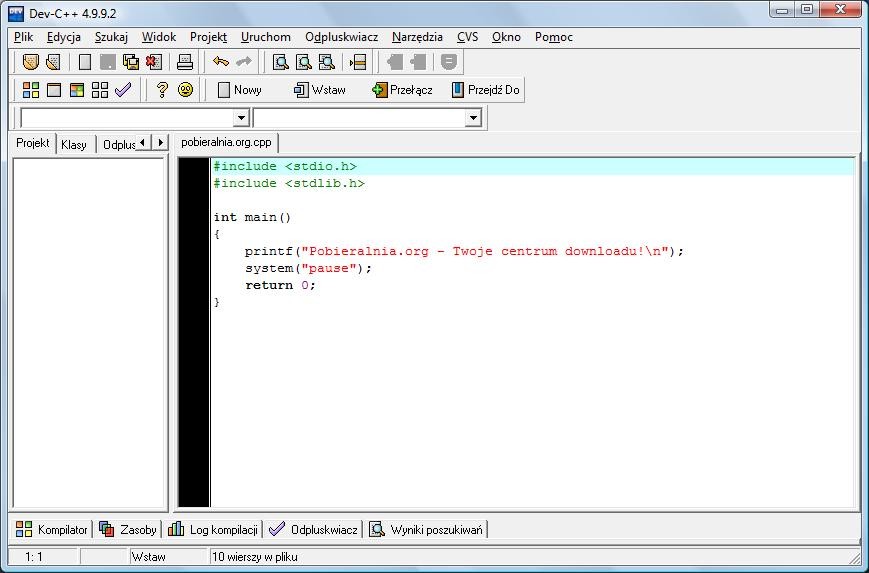Open the Log kompilacji bottom tab
This screenshot has width=869, height=573.
(x=213, y=529)
